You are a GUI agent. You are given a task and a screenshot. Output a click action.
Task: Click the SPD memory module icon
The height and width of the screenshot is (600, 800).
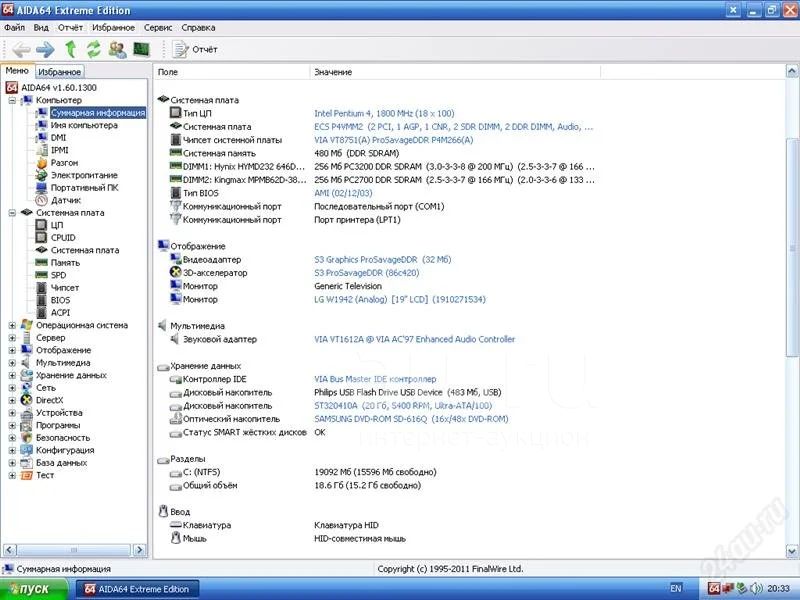pyautogui.click(x=42, y=275)
